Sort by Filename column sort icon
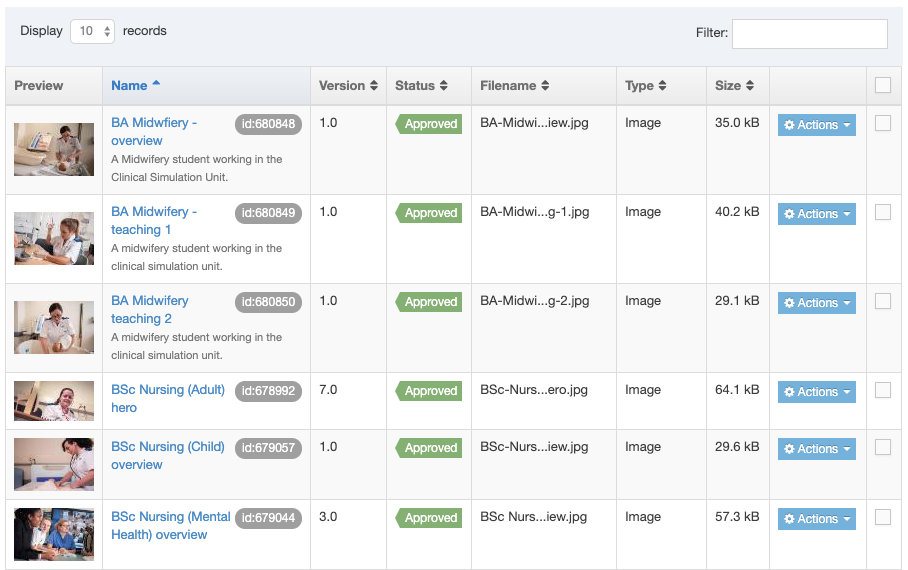The width and height of the screenshot is (908, 570). 545,86
